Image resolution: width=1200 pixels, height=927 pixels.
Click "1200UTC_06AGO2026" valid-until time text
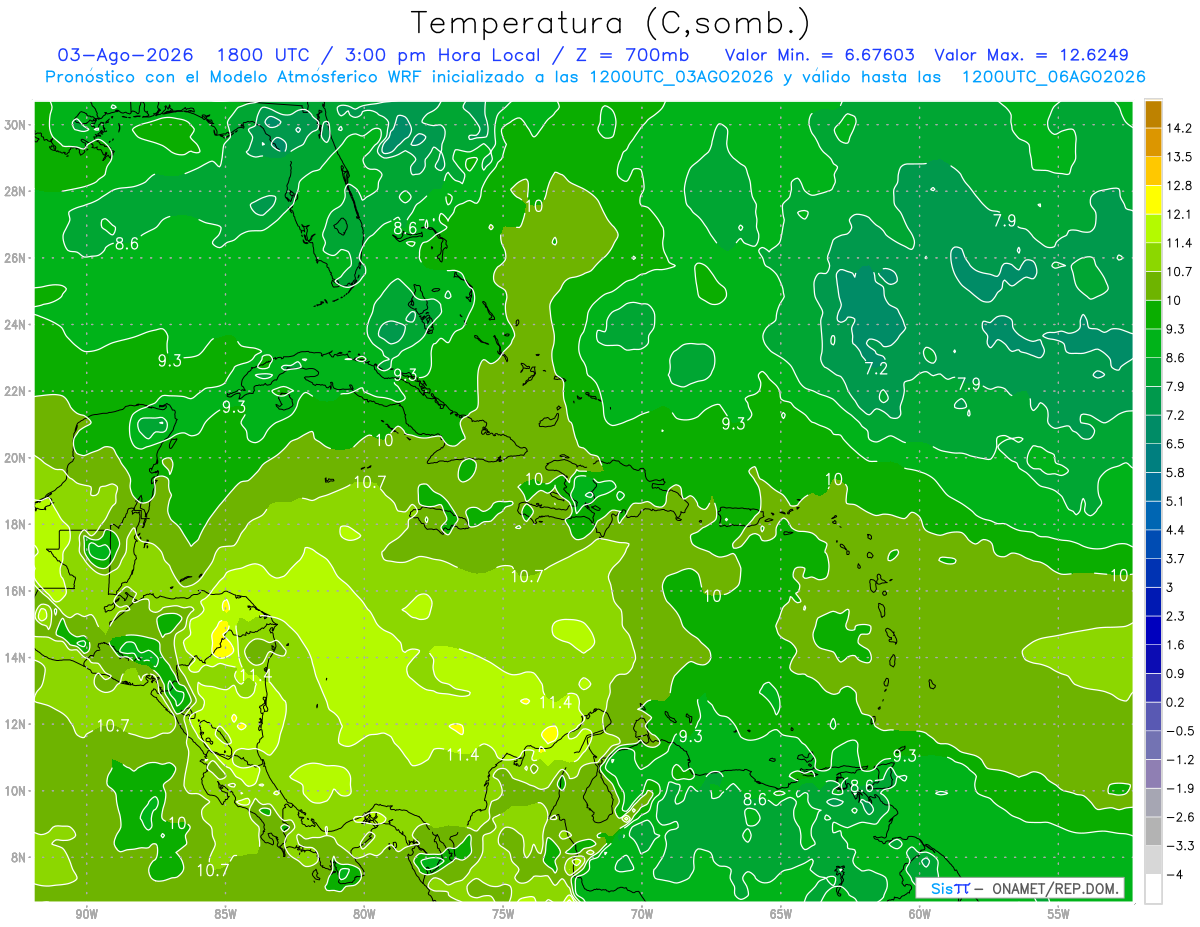pos(1053,77)
